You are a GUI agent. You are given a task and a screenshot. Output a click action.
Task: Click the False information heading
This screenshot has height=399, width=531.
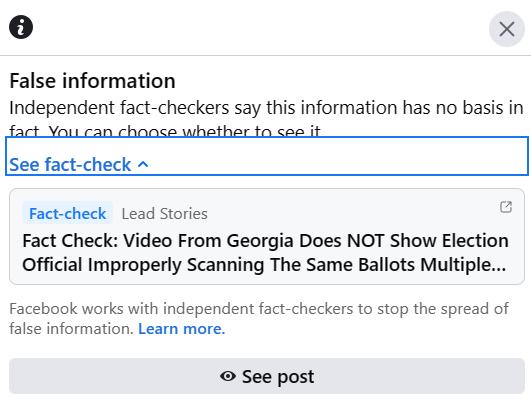pyautogui.click(x=92, y=81)
